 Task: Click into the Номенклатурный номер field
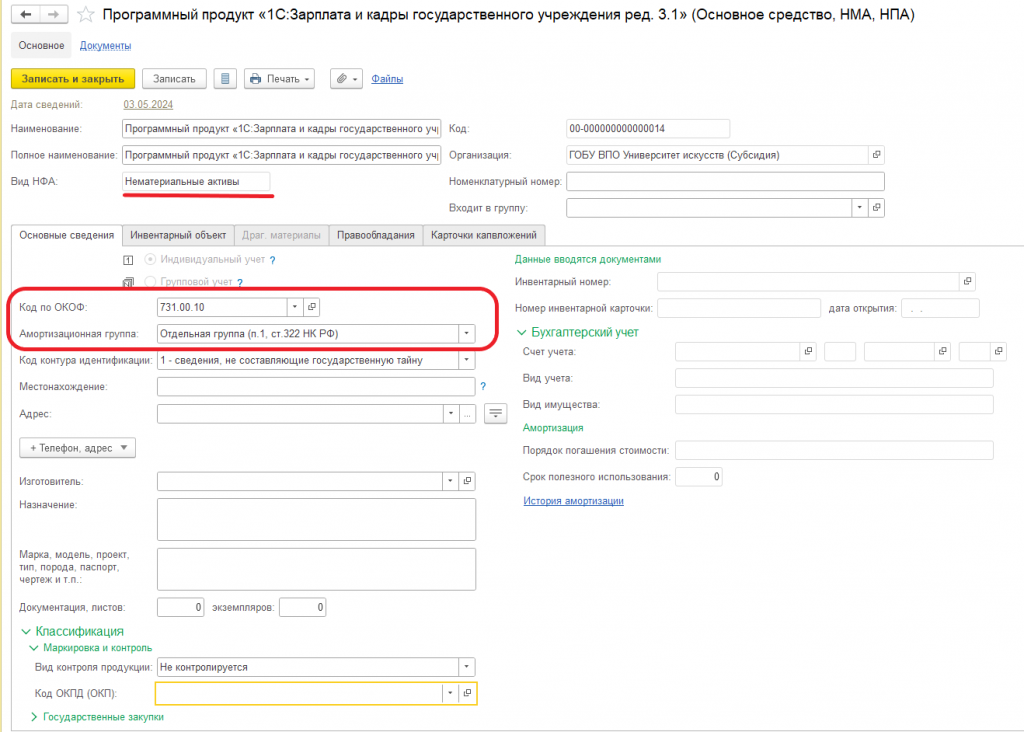[x=725, y=182]
